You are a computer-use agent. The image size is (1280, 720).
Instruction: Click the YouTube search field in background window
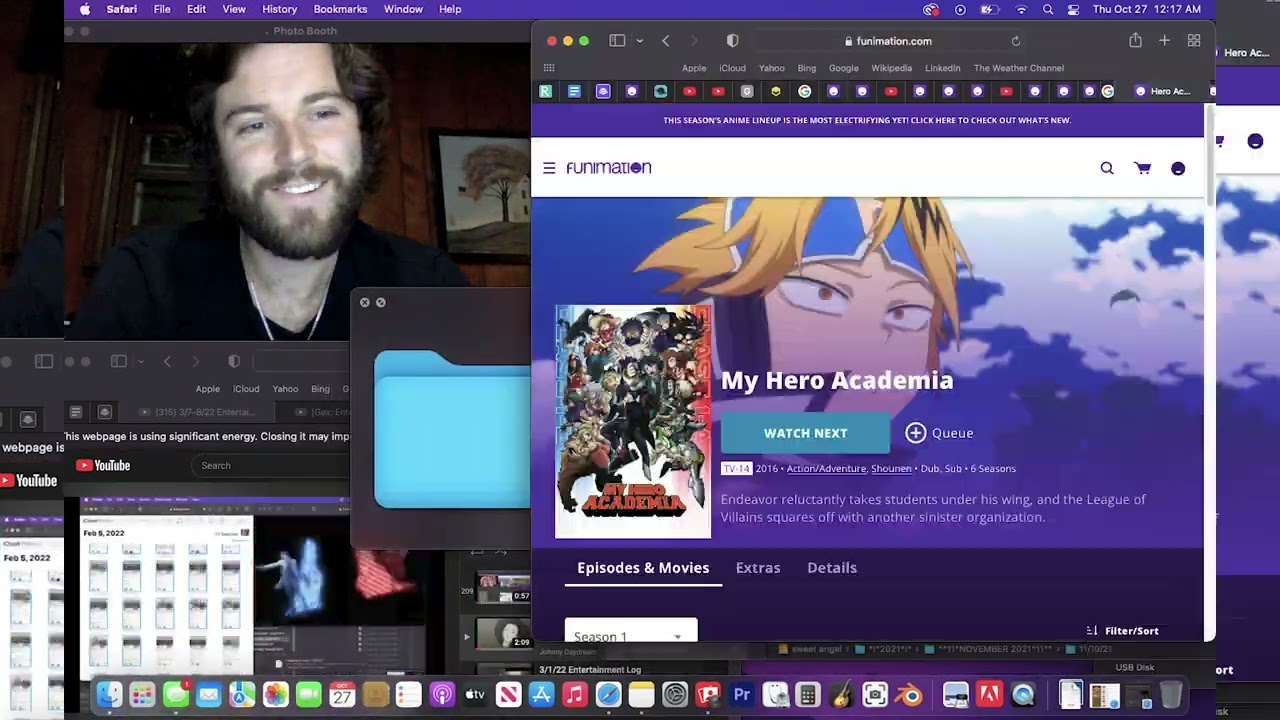(270, 465)
